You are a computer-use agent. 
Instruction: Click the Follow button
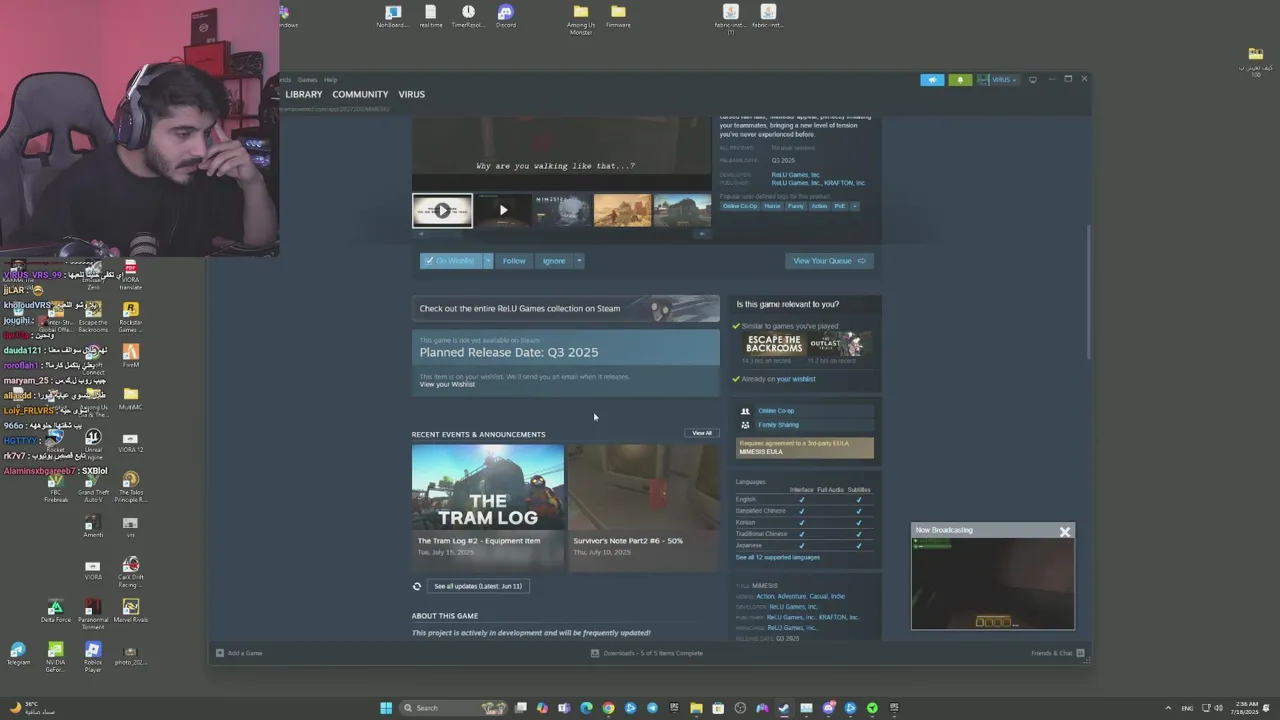(514, 261)
